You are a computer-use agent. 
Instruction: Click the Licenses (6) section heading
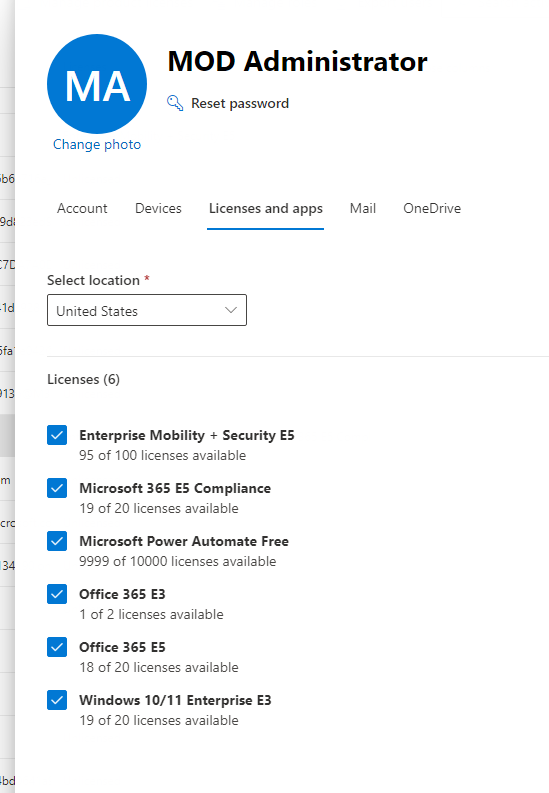pos(83,379)
